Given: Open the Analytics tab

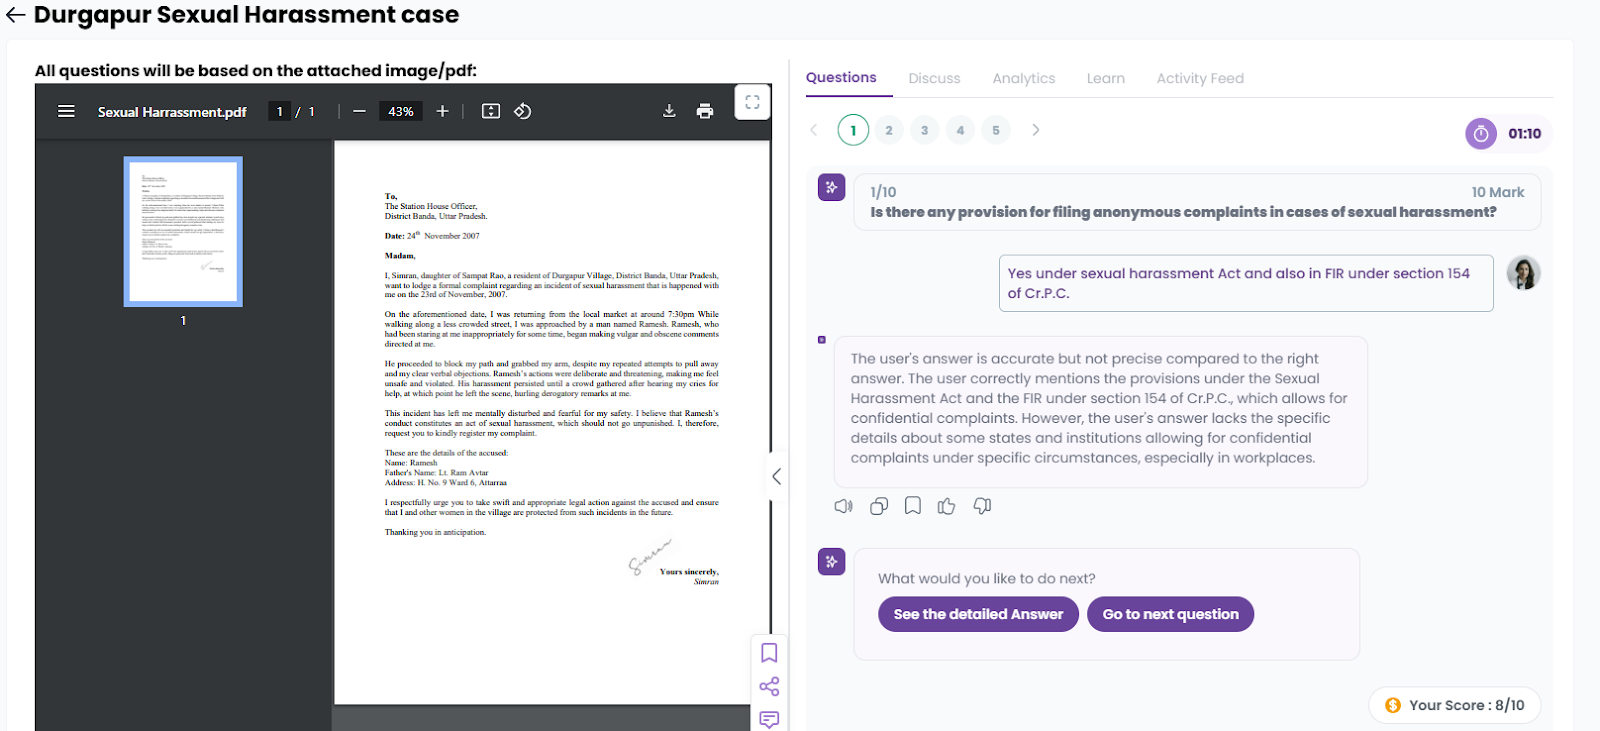Looking at the screenshot, I should click(x=1023, y=78).
